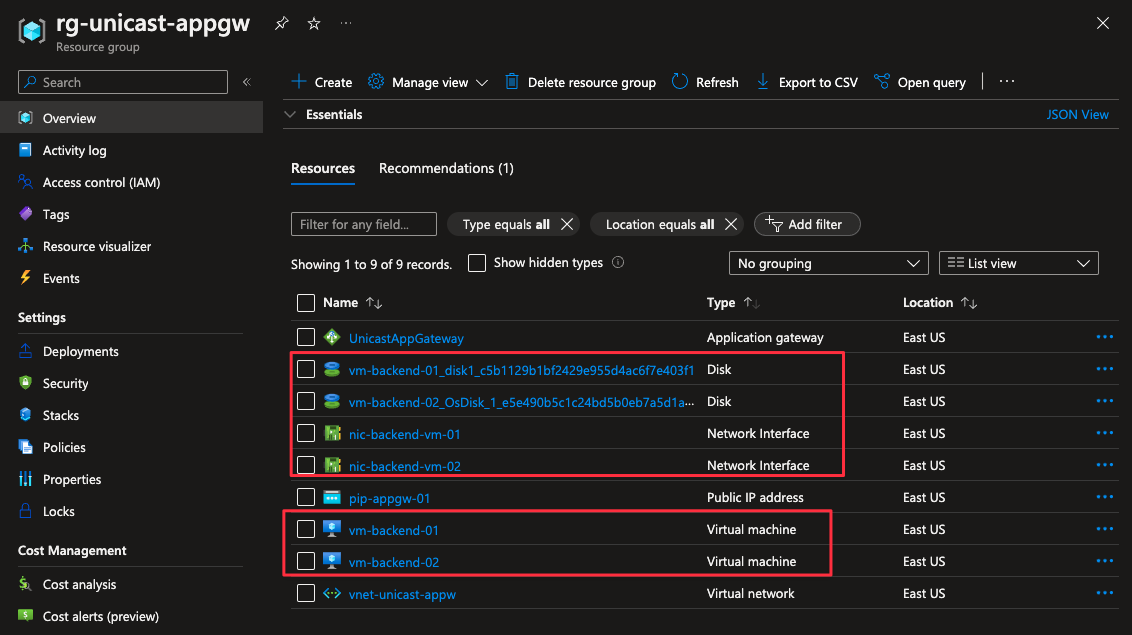
Task: Switch to the Recommendations (1) tab
Action: [446, 168]
